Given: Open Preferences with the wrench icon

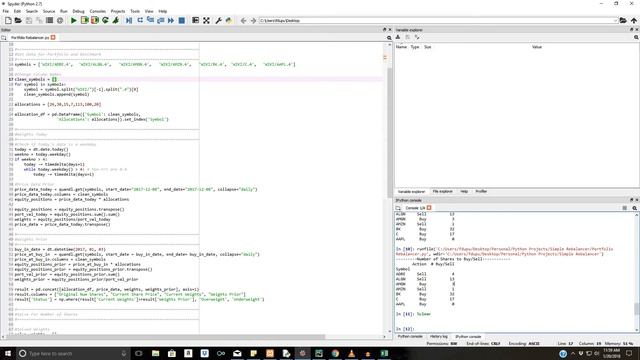Looking at the screenshot, I should tap(218, 20).
